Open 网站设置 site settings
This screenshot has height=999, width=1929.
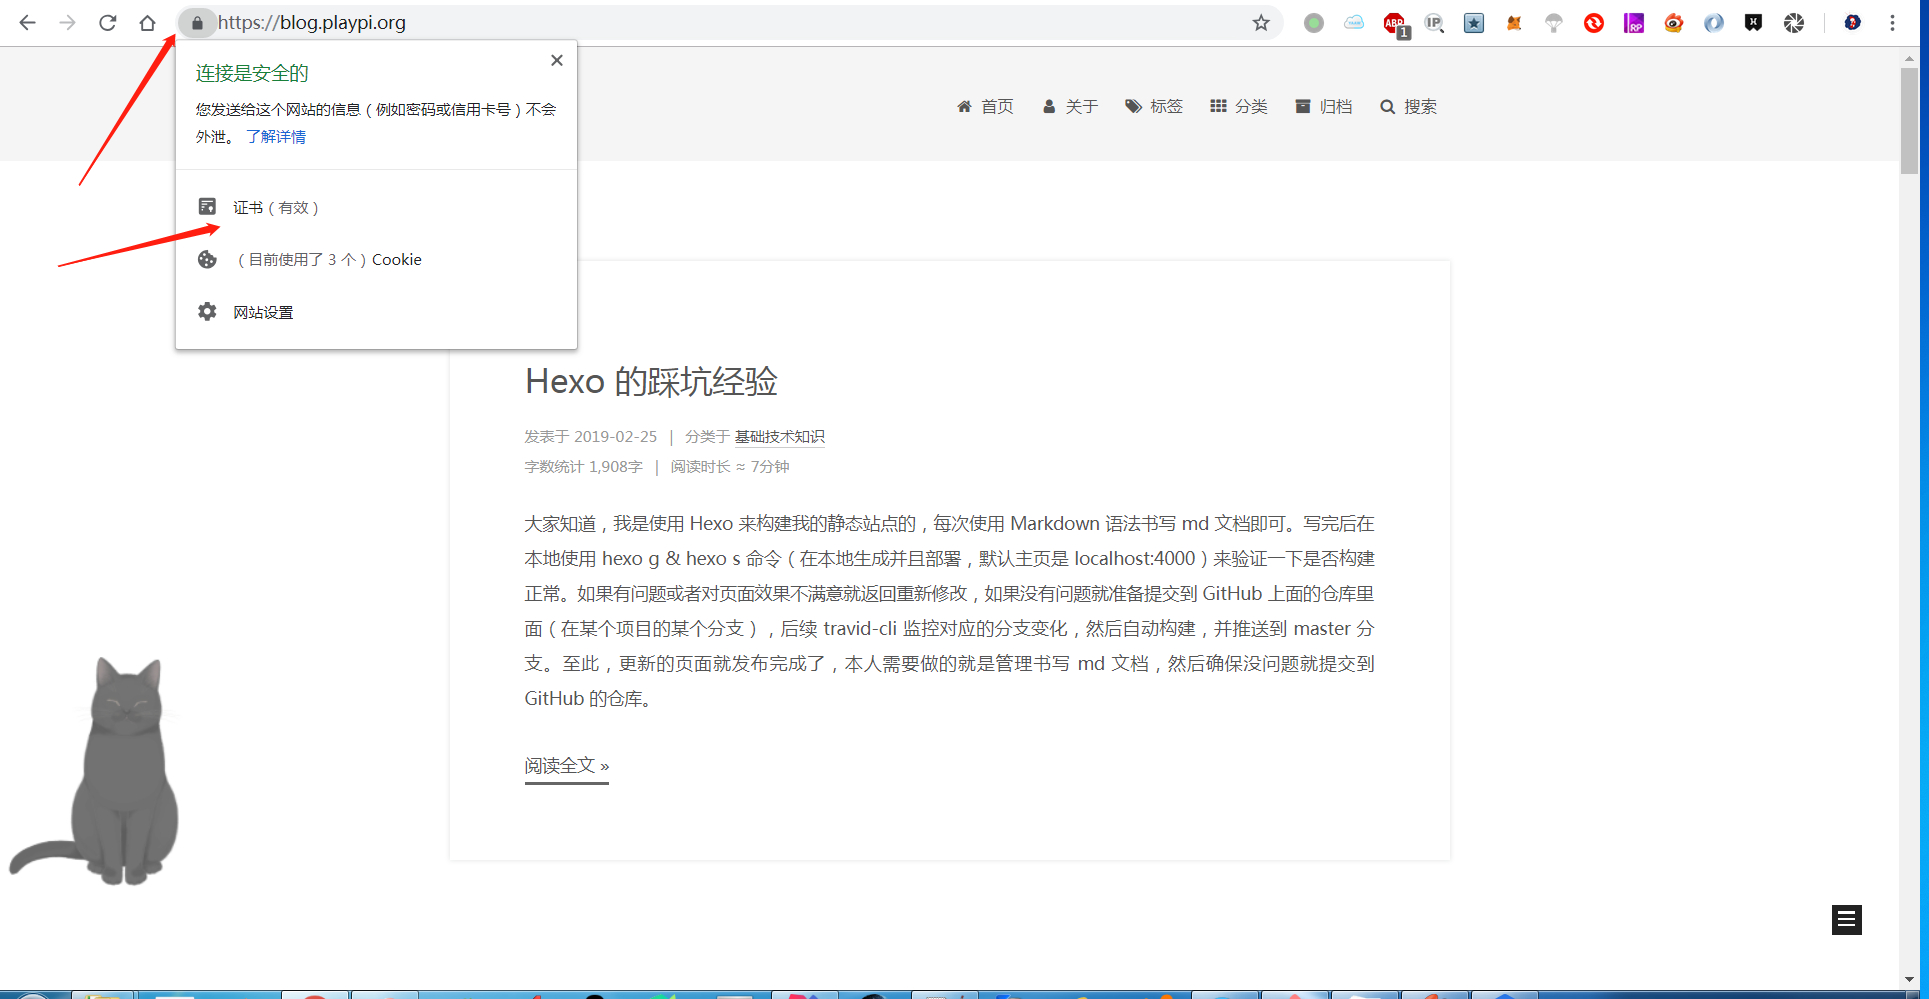click(x=376, y=312)
